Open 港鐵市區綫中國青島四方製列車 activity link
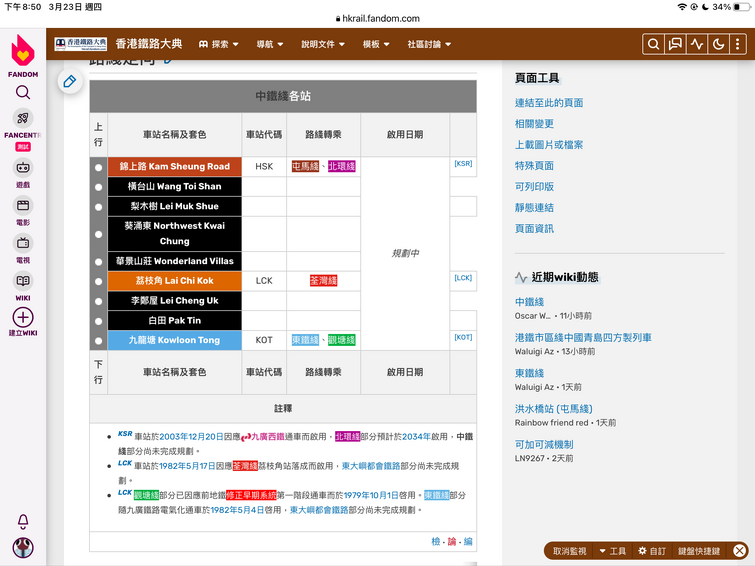Image resolution: width=755 pixels, height=566 pixels. [583, 338]
